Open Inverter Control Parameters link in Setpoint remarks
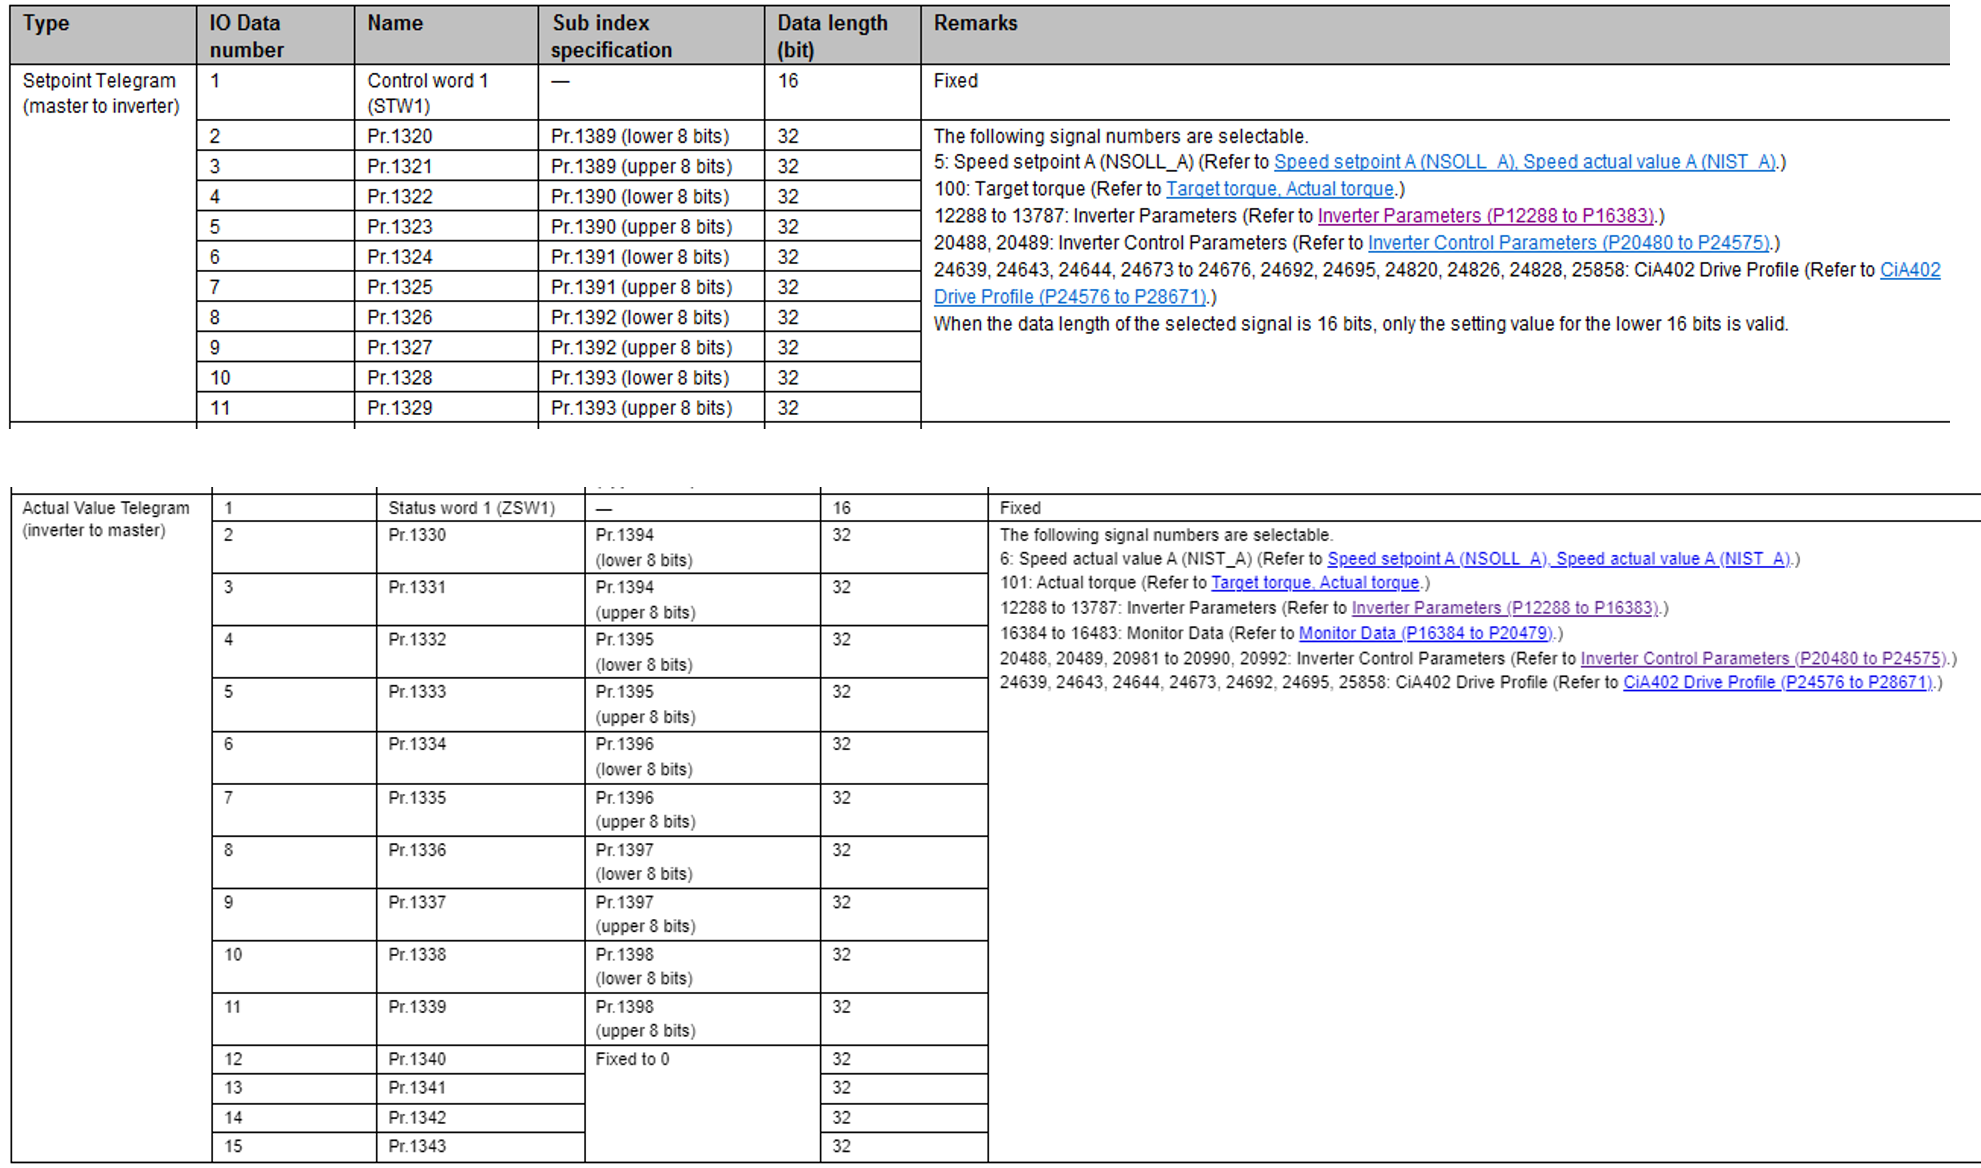Viewport: 1981px width, 1168px height. [1569, 243]
